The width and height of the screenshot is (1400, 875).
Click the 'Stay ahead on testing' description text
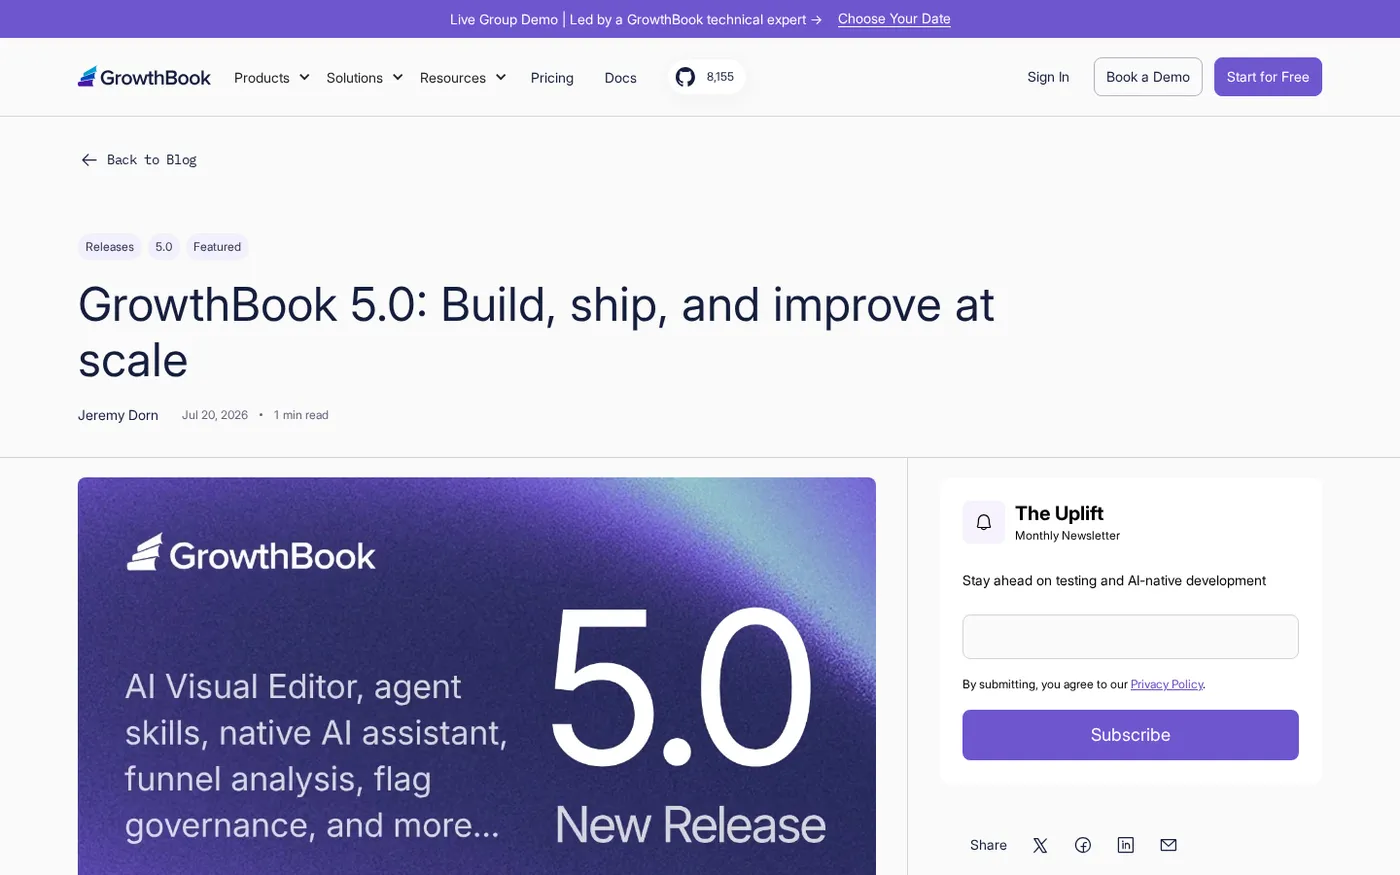pos(1114,580)
